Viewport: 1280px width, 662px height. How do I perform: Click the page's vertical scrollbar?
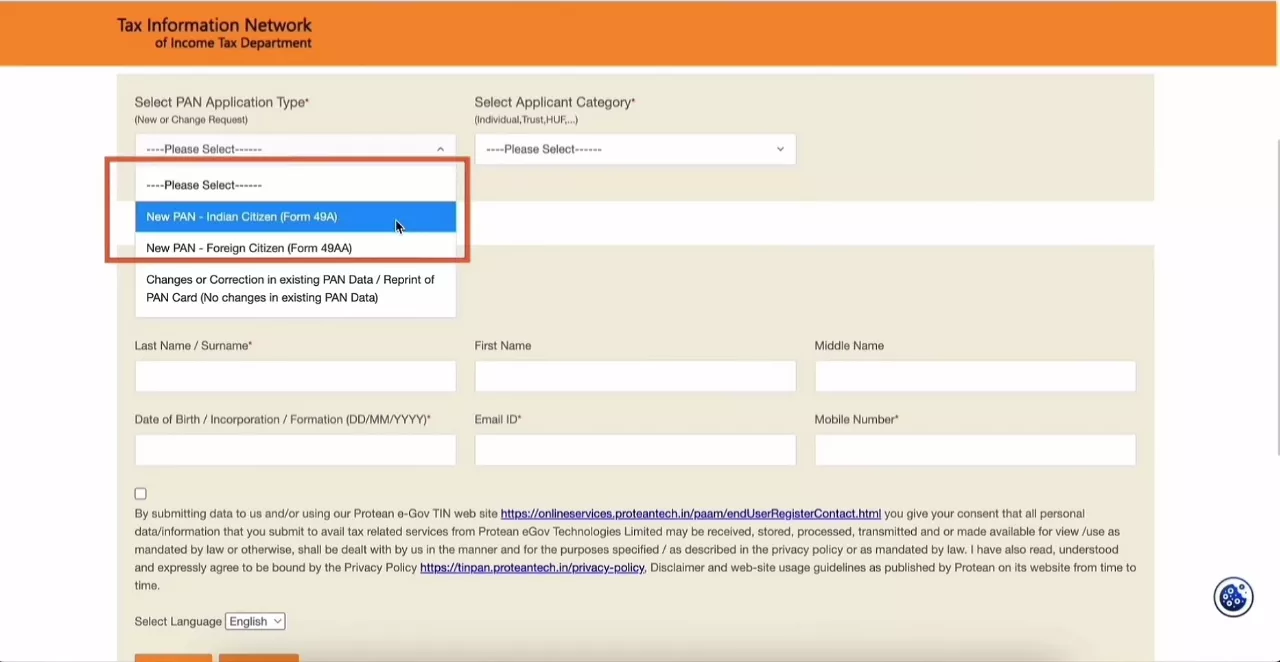coord(1276,300)
